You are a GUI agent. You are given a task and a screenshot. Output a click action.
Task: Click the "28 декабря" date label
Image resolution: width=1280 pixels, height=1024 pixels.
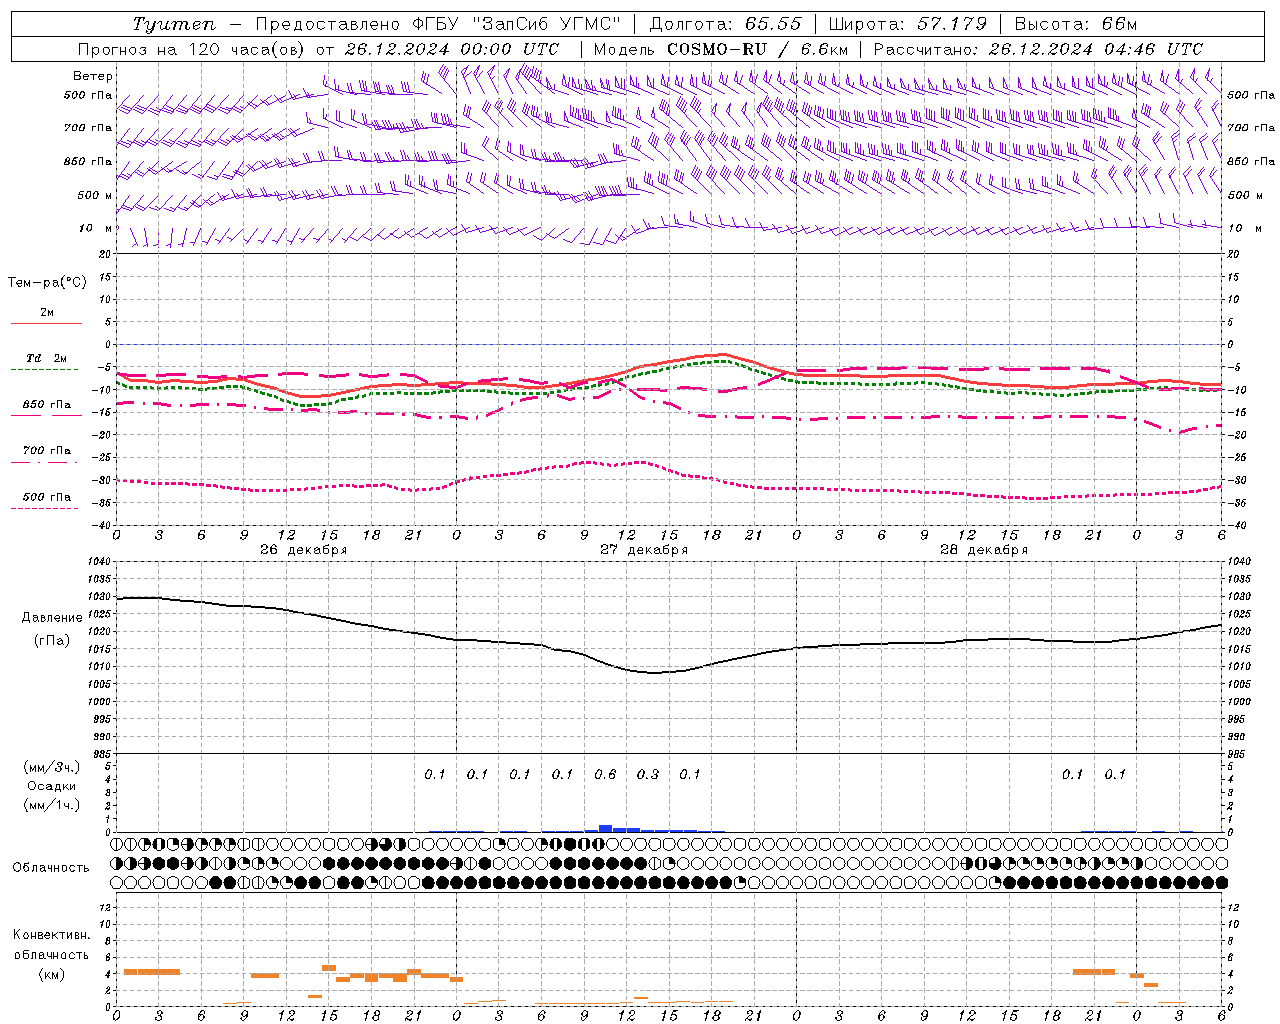coord(984,549)
